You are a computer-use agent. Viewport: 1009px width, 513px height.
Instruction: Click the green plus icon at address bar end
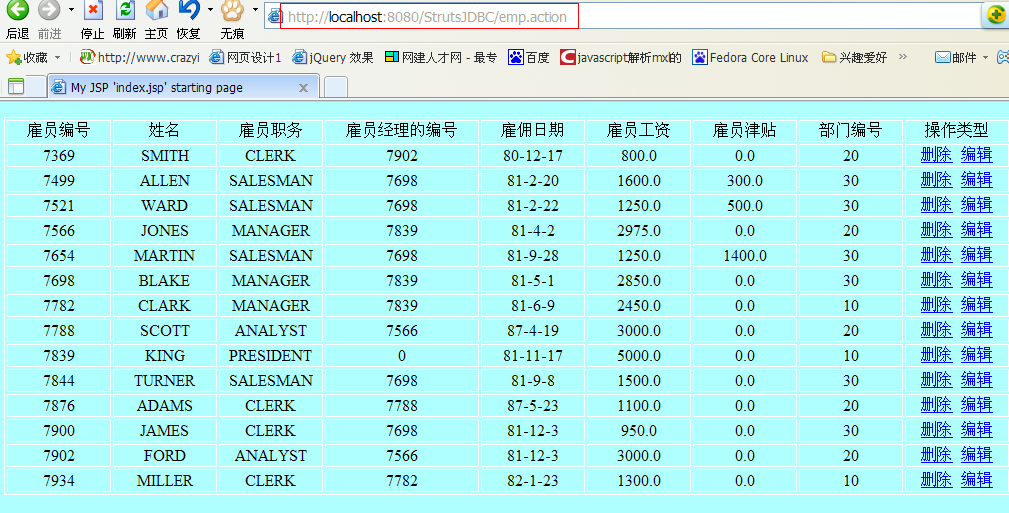[x=996, y=16]
